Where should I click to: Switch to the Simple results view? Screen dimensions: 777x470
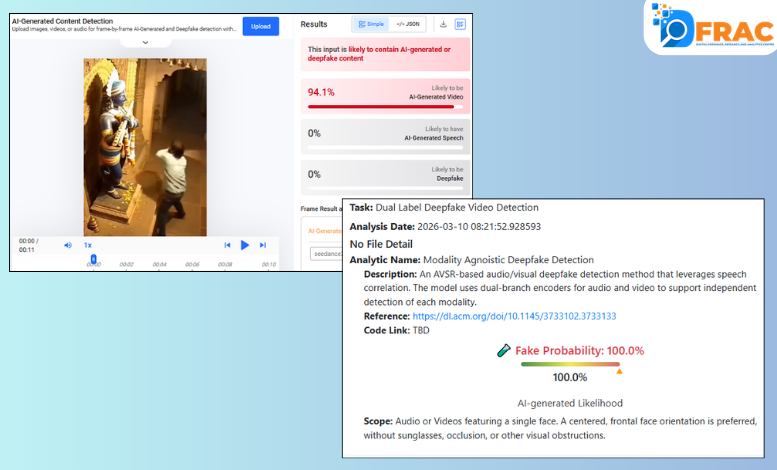370,23
